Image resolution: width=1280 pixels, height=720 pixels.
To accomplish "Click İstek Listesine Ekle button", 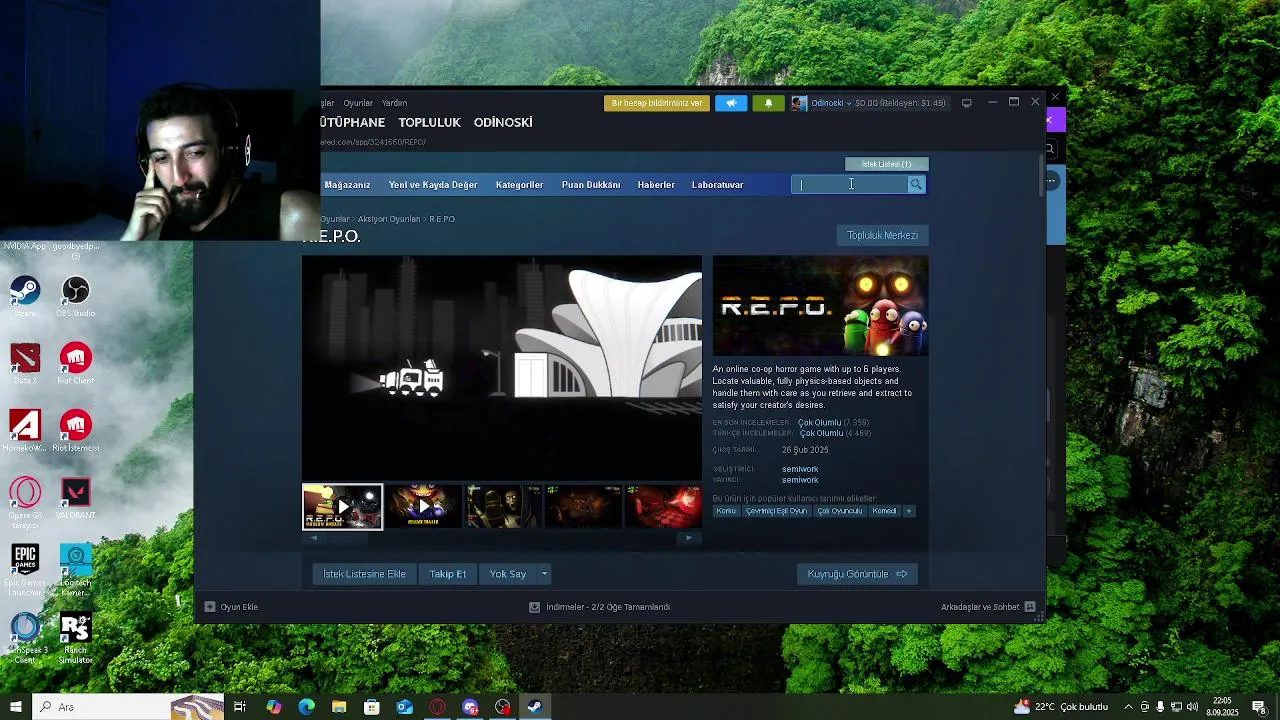I will (364, 574).
